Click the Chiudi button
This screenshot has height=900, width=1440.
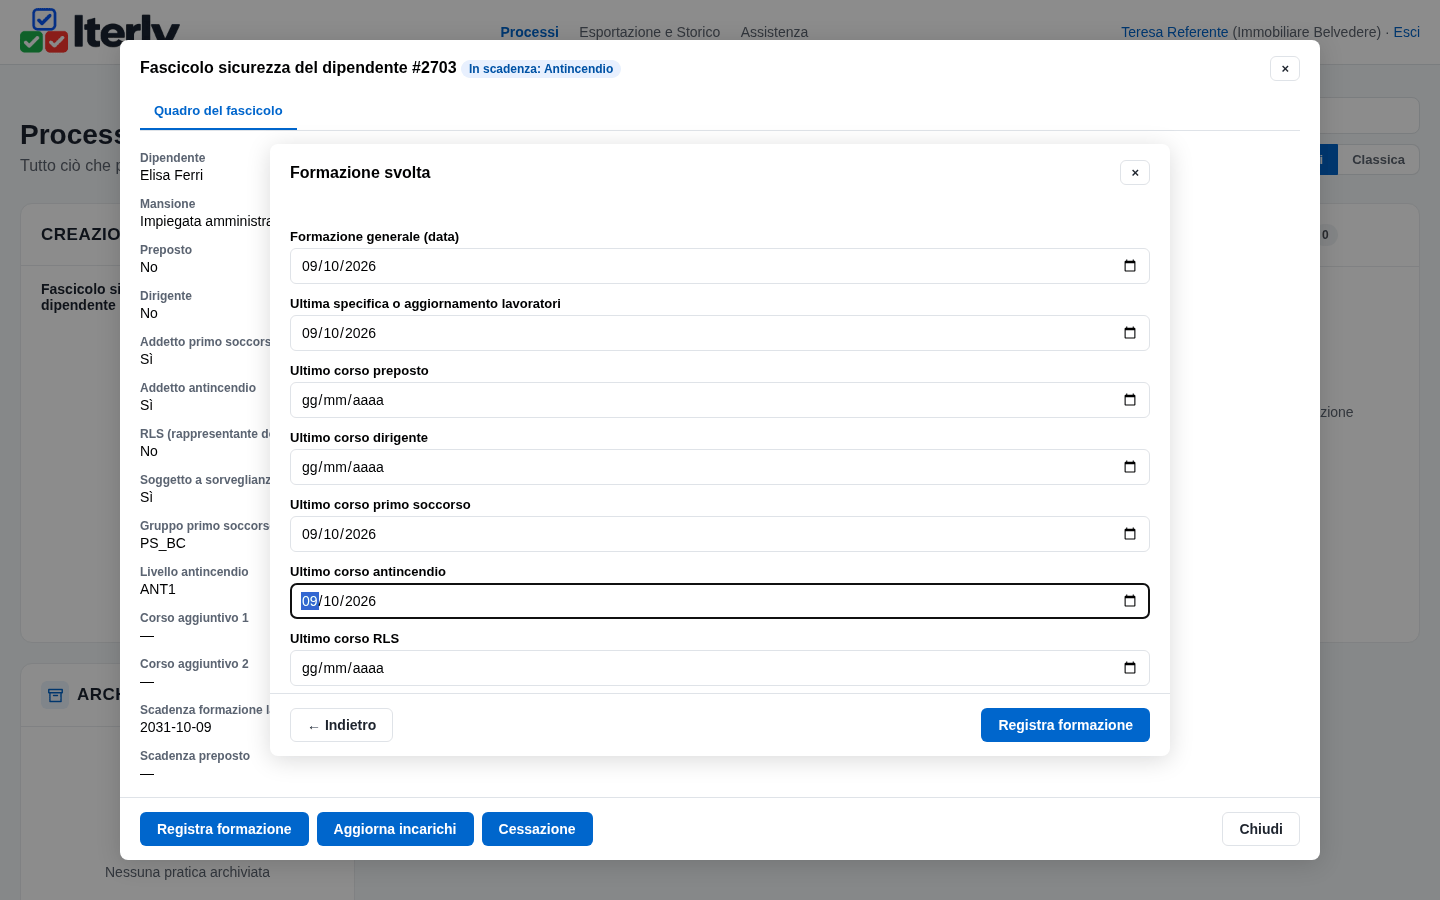[x=1261, y=829]
